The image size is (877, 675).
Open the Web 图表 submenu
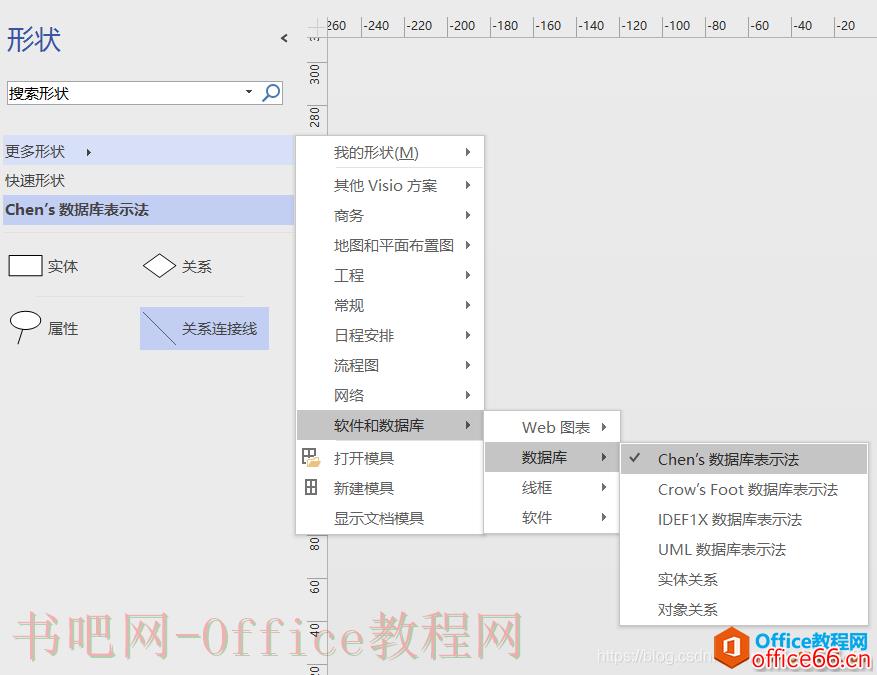pos(551,427)
